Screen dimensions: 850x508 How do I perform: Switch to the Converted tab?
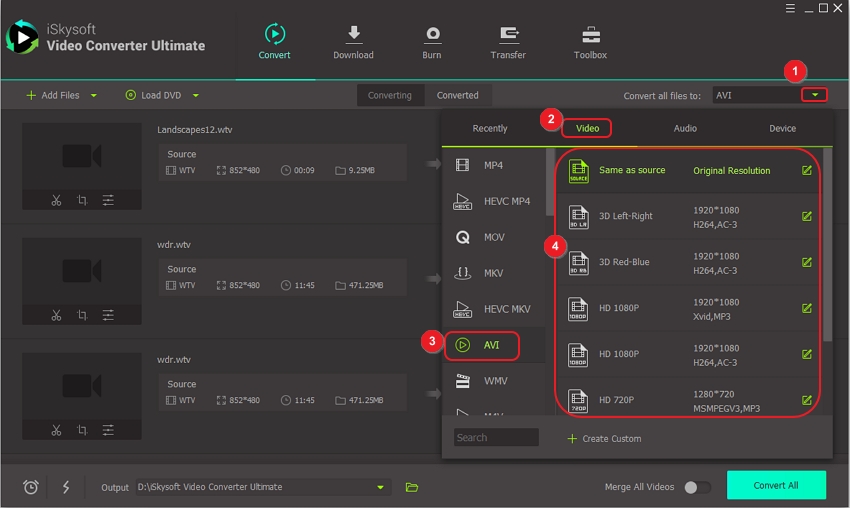pos(457,95)
